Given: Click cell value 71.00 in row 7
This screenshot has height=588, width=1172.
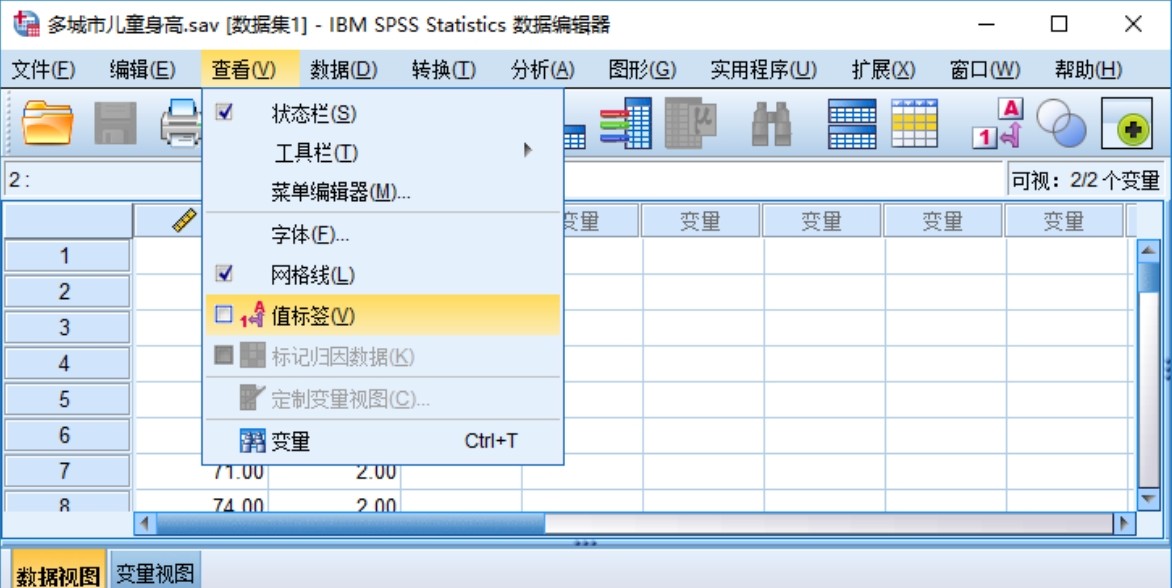Looking at the screenshot, I should tap(238, 472).
